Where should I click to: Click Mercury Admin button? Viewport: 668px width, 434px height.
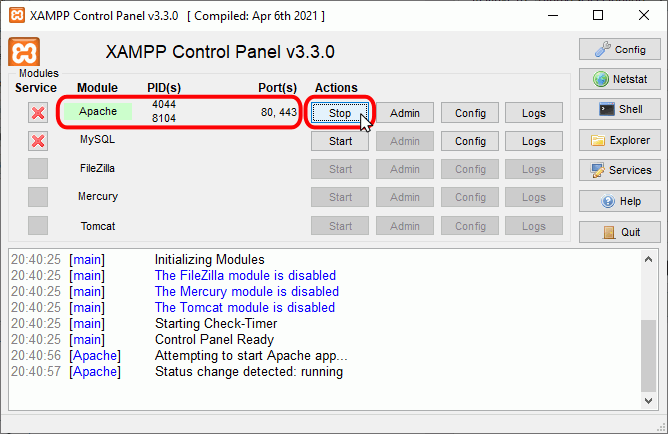pos(405,197)
